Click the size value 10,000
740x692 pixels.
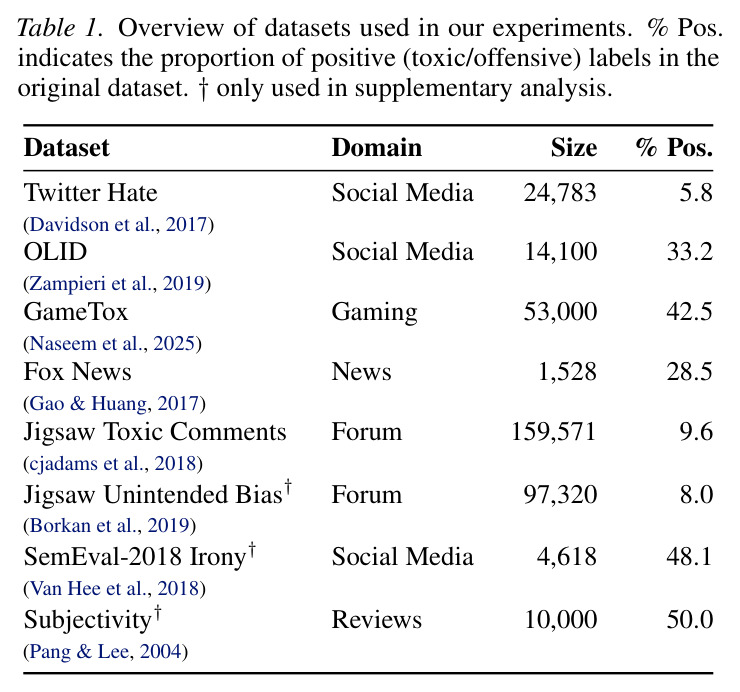click(x=561, y=619)
